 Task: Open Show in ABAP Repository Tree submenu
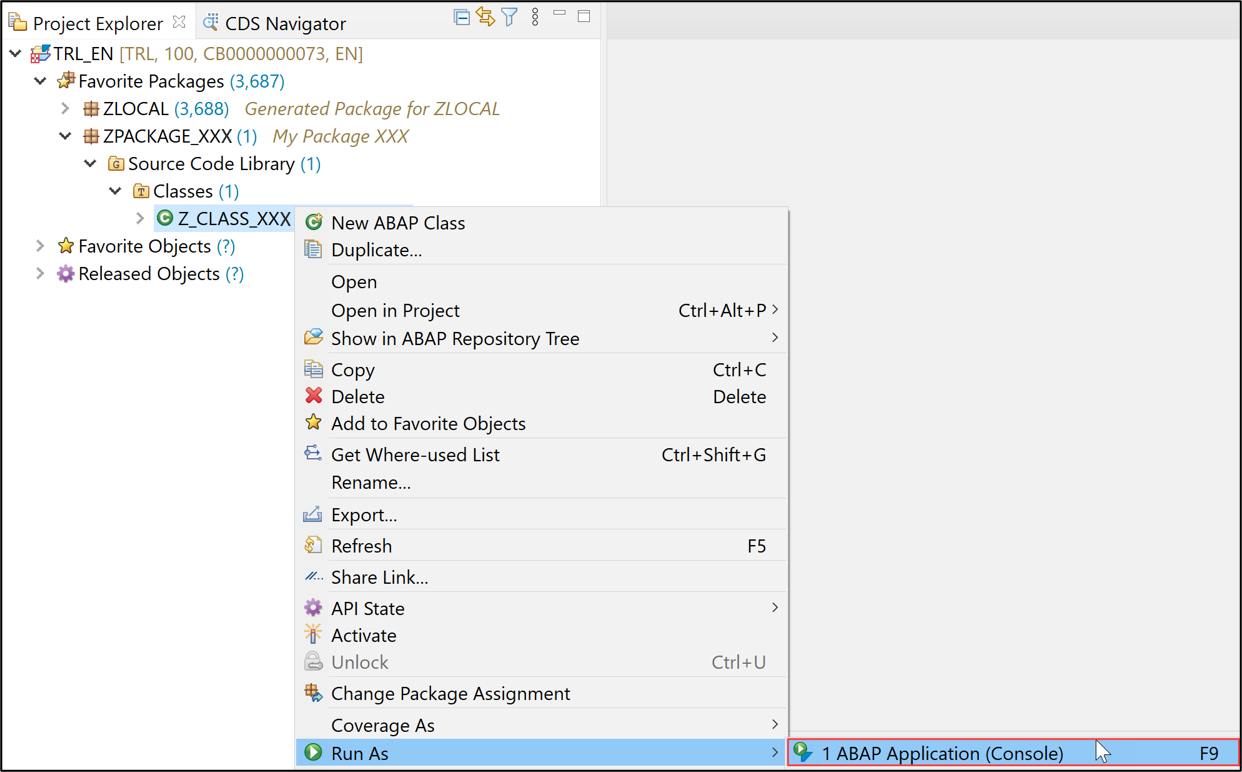(542, 338)
